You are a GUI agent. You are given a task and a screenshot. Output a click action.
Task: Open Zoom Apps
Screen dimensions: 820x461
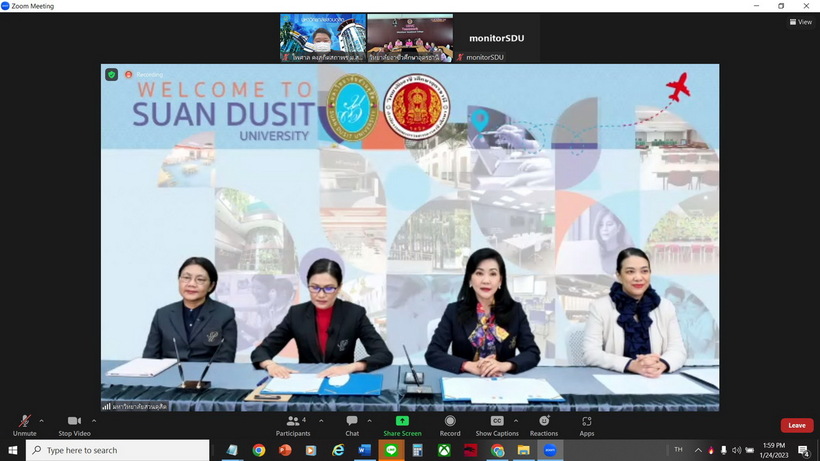coord(587,425)
